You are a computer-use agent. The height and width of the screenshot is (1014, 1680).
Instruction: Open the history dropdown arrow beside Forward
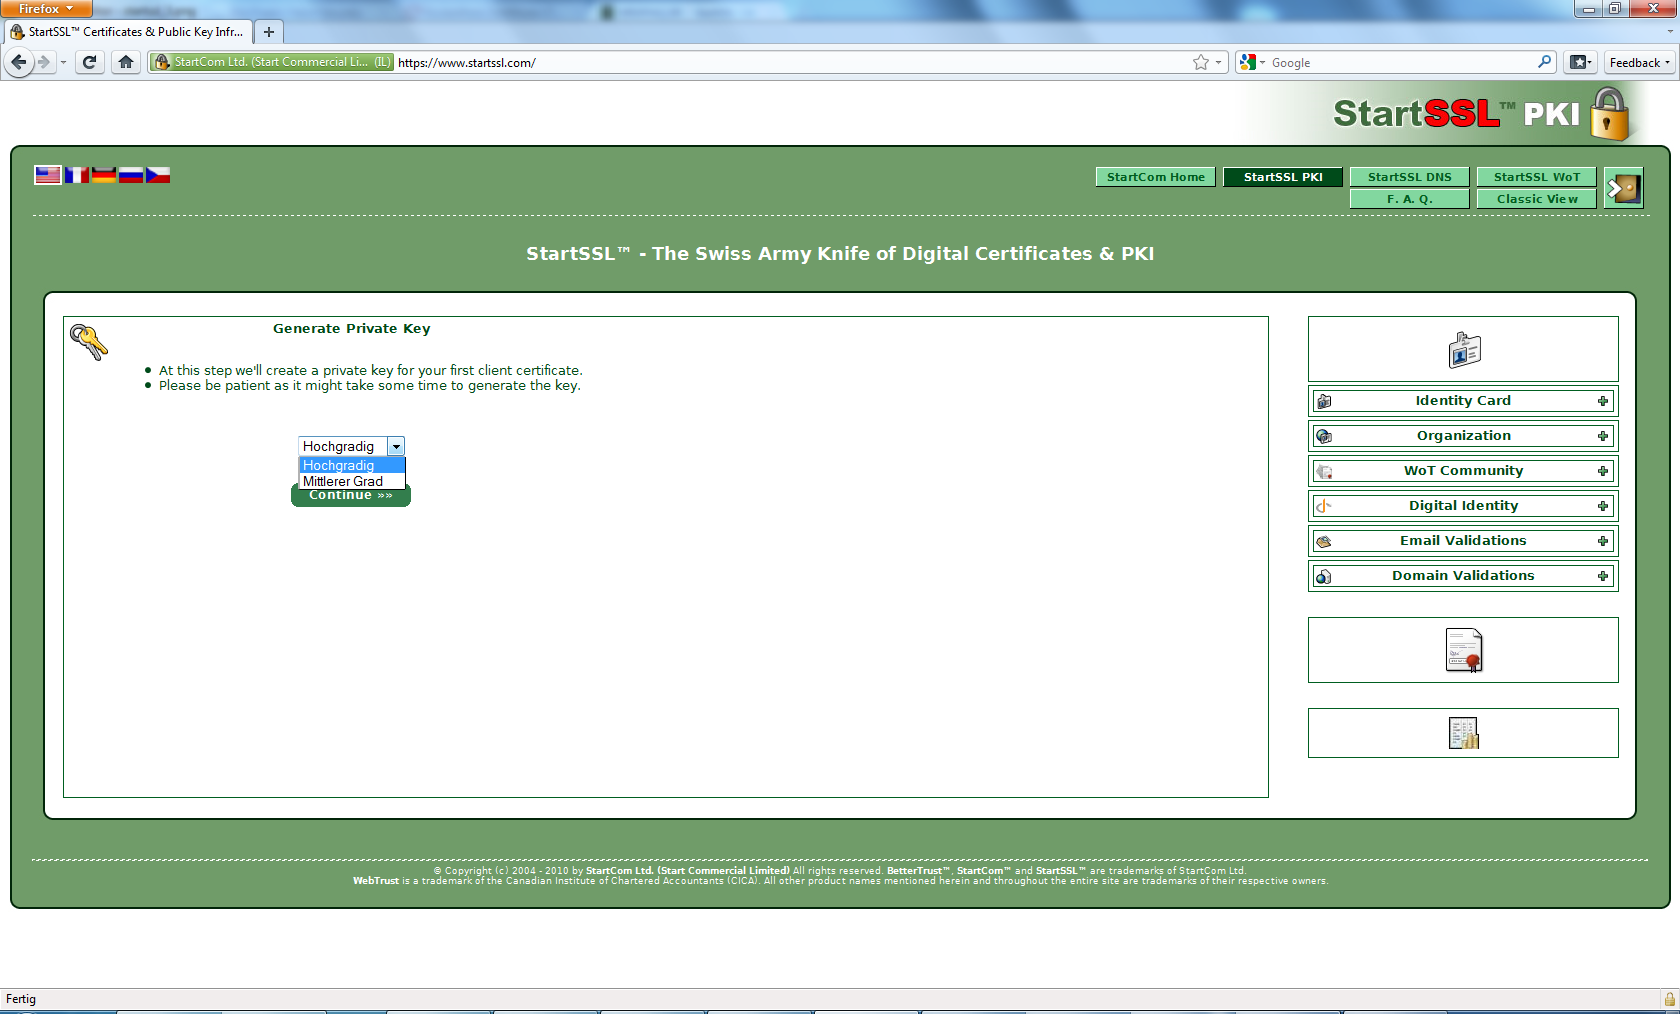(x=63, y=62)
